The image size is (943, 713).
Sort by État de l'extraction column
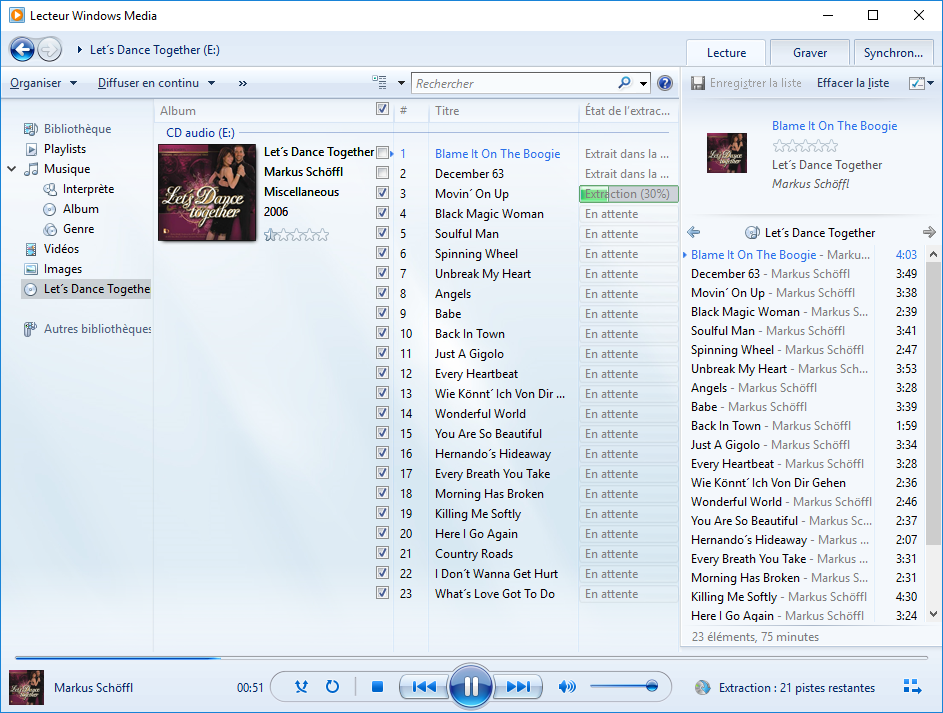628,111
